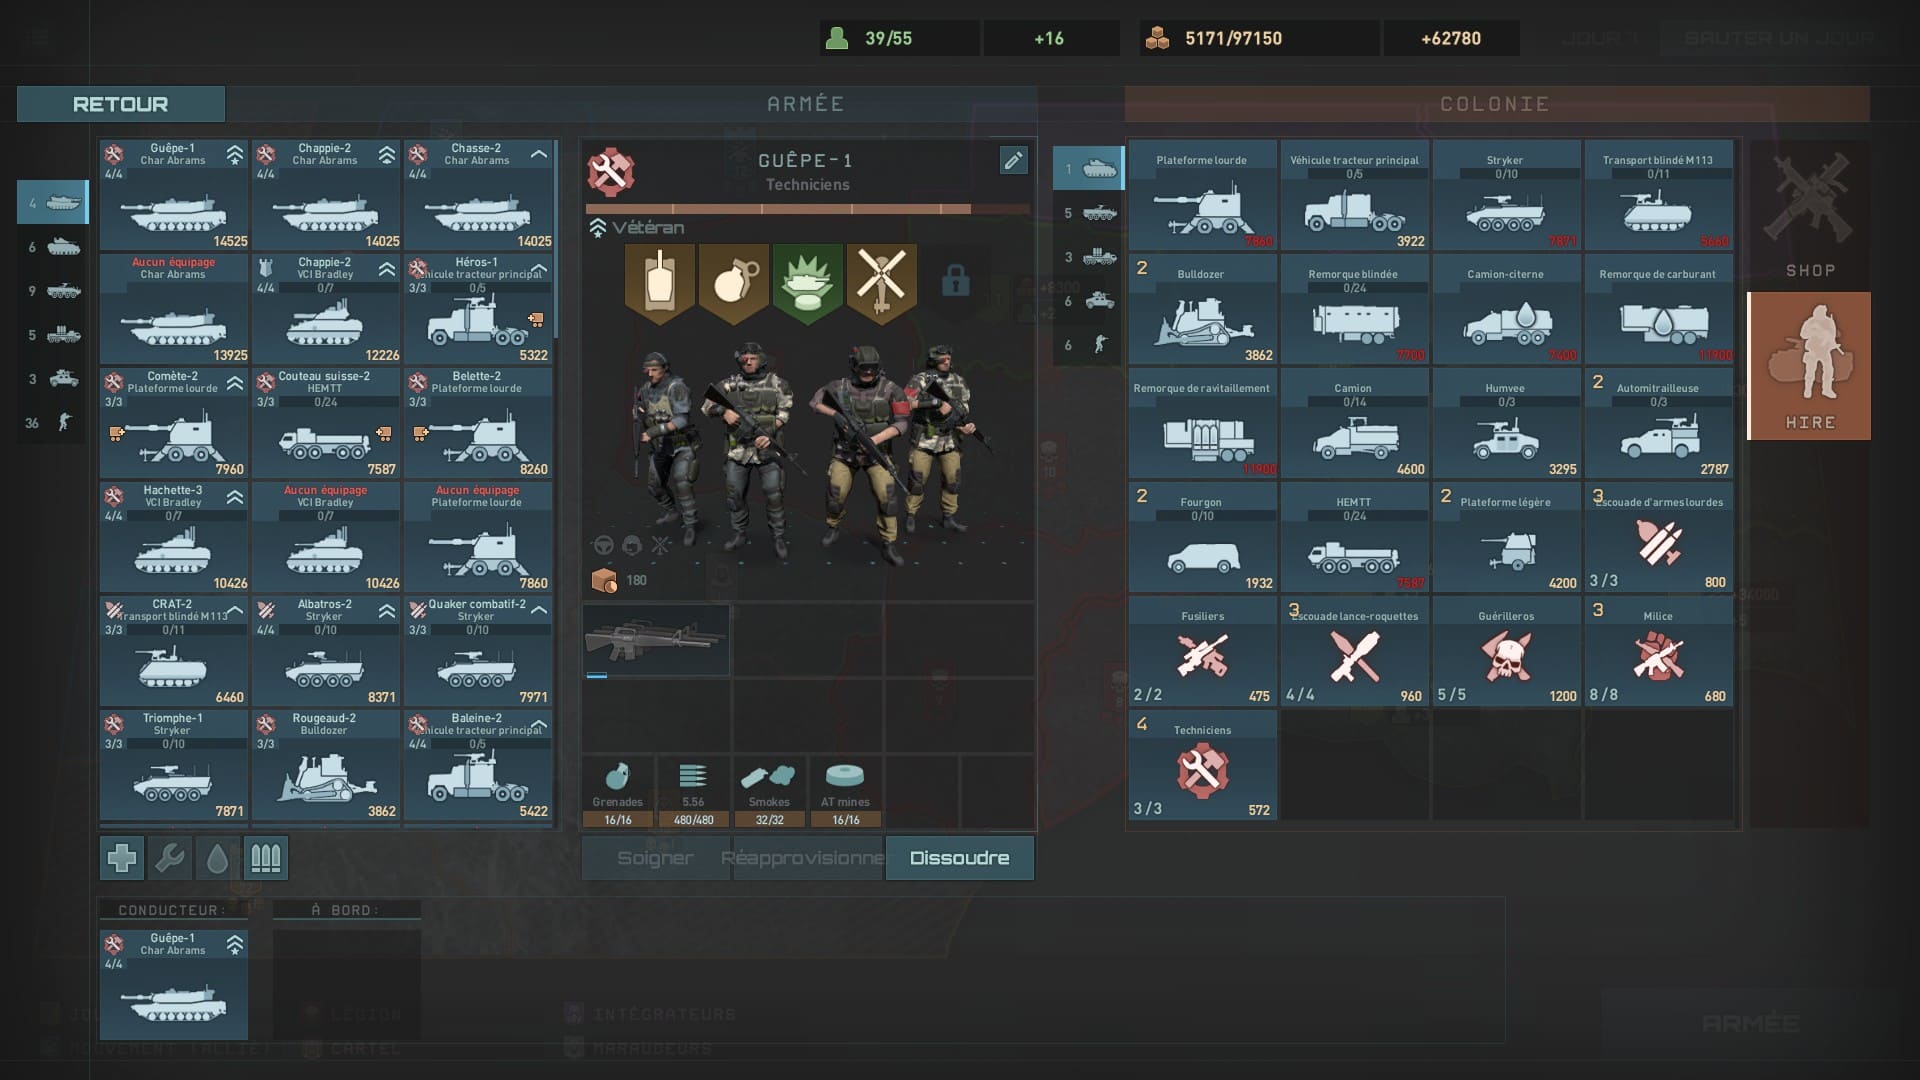Screen dimensions: 1920x1080
Task: Click the SAUTER UN JOUR button
Action: coord(1778,38)
